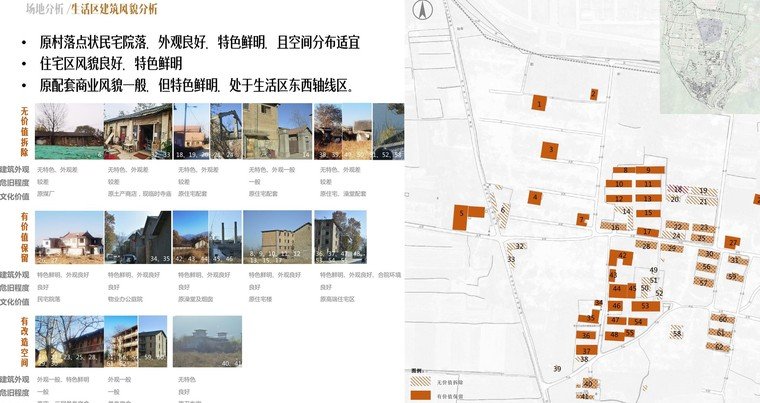Viewport: 760px width, 403px height.
Task: Open the photo above 原高端住宅区
Action: 340,237
